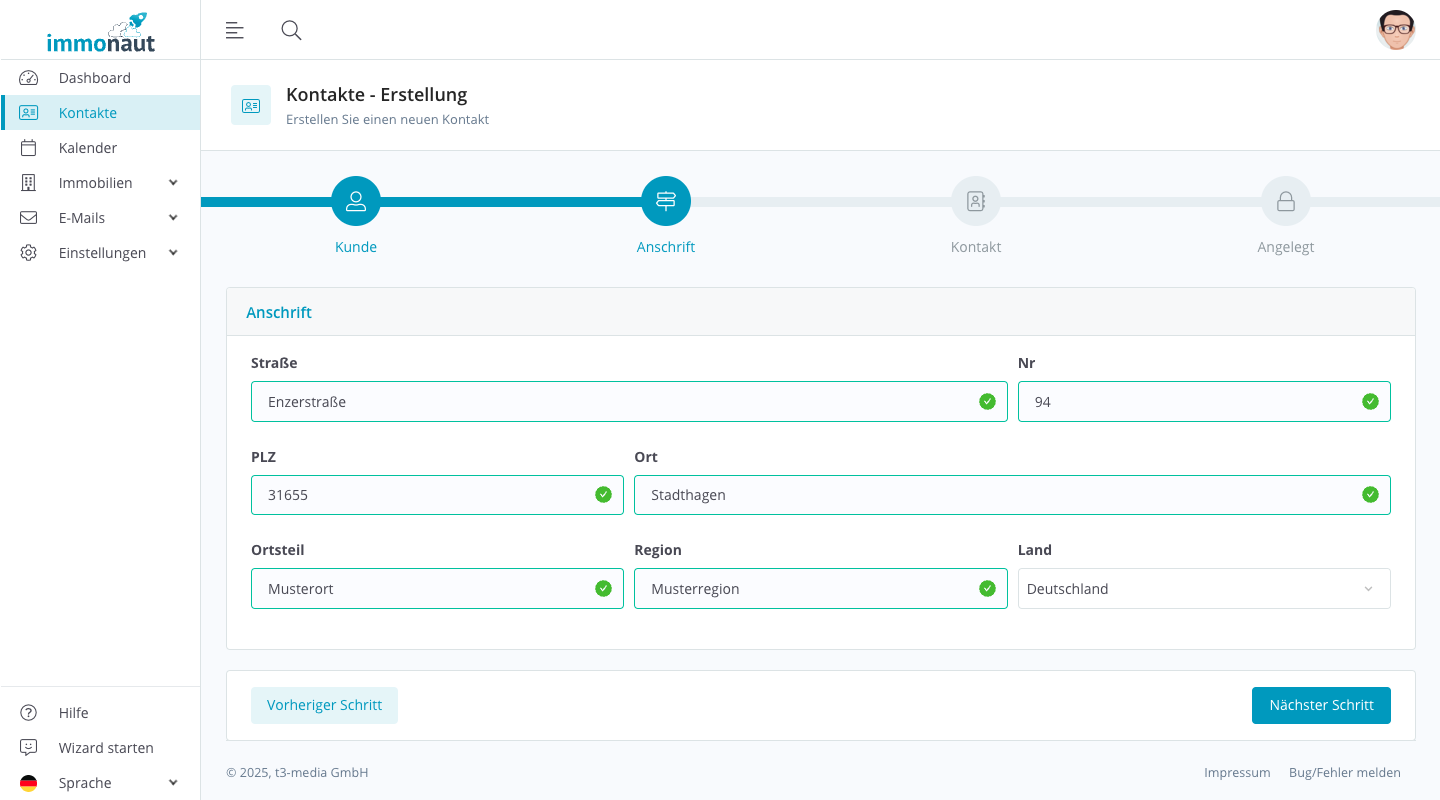Open the Sprache language selector
Viewport: 1440px width, 800px height.
[x=100, y=783]
